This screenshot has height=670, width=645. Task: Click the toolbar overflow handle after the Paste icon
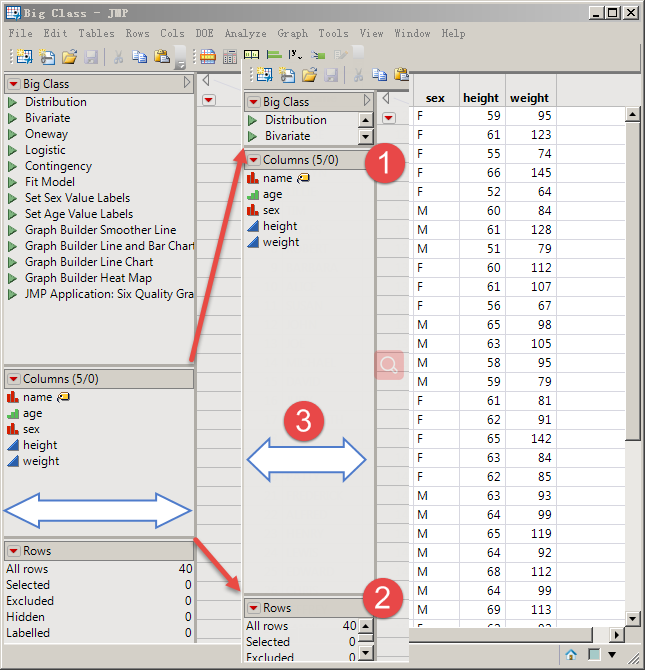point(181,58)
